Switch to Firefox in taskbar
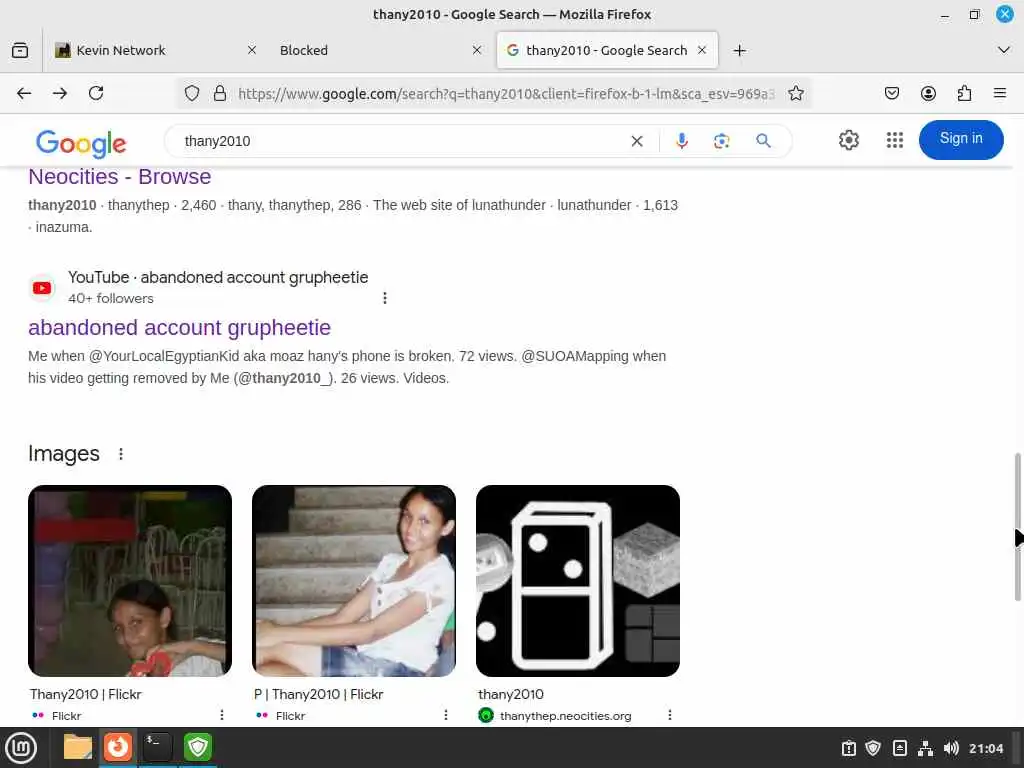The width and height of the screenshot is (1024, 768). pos(118,747)
